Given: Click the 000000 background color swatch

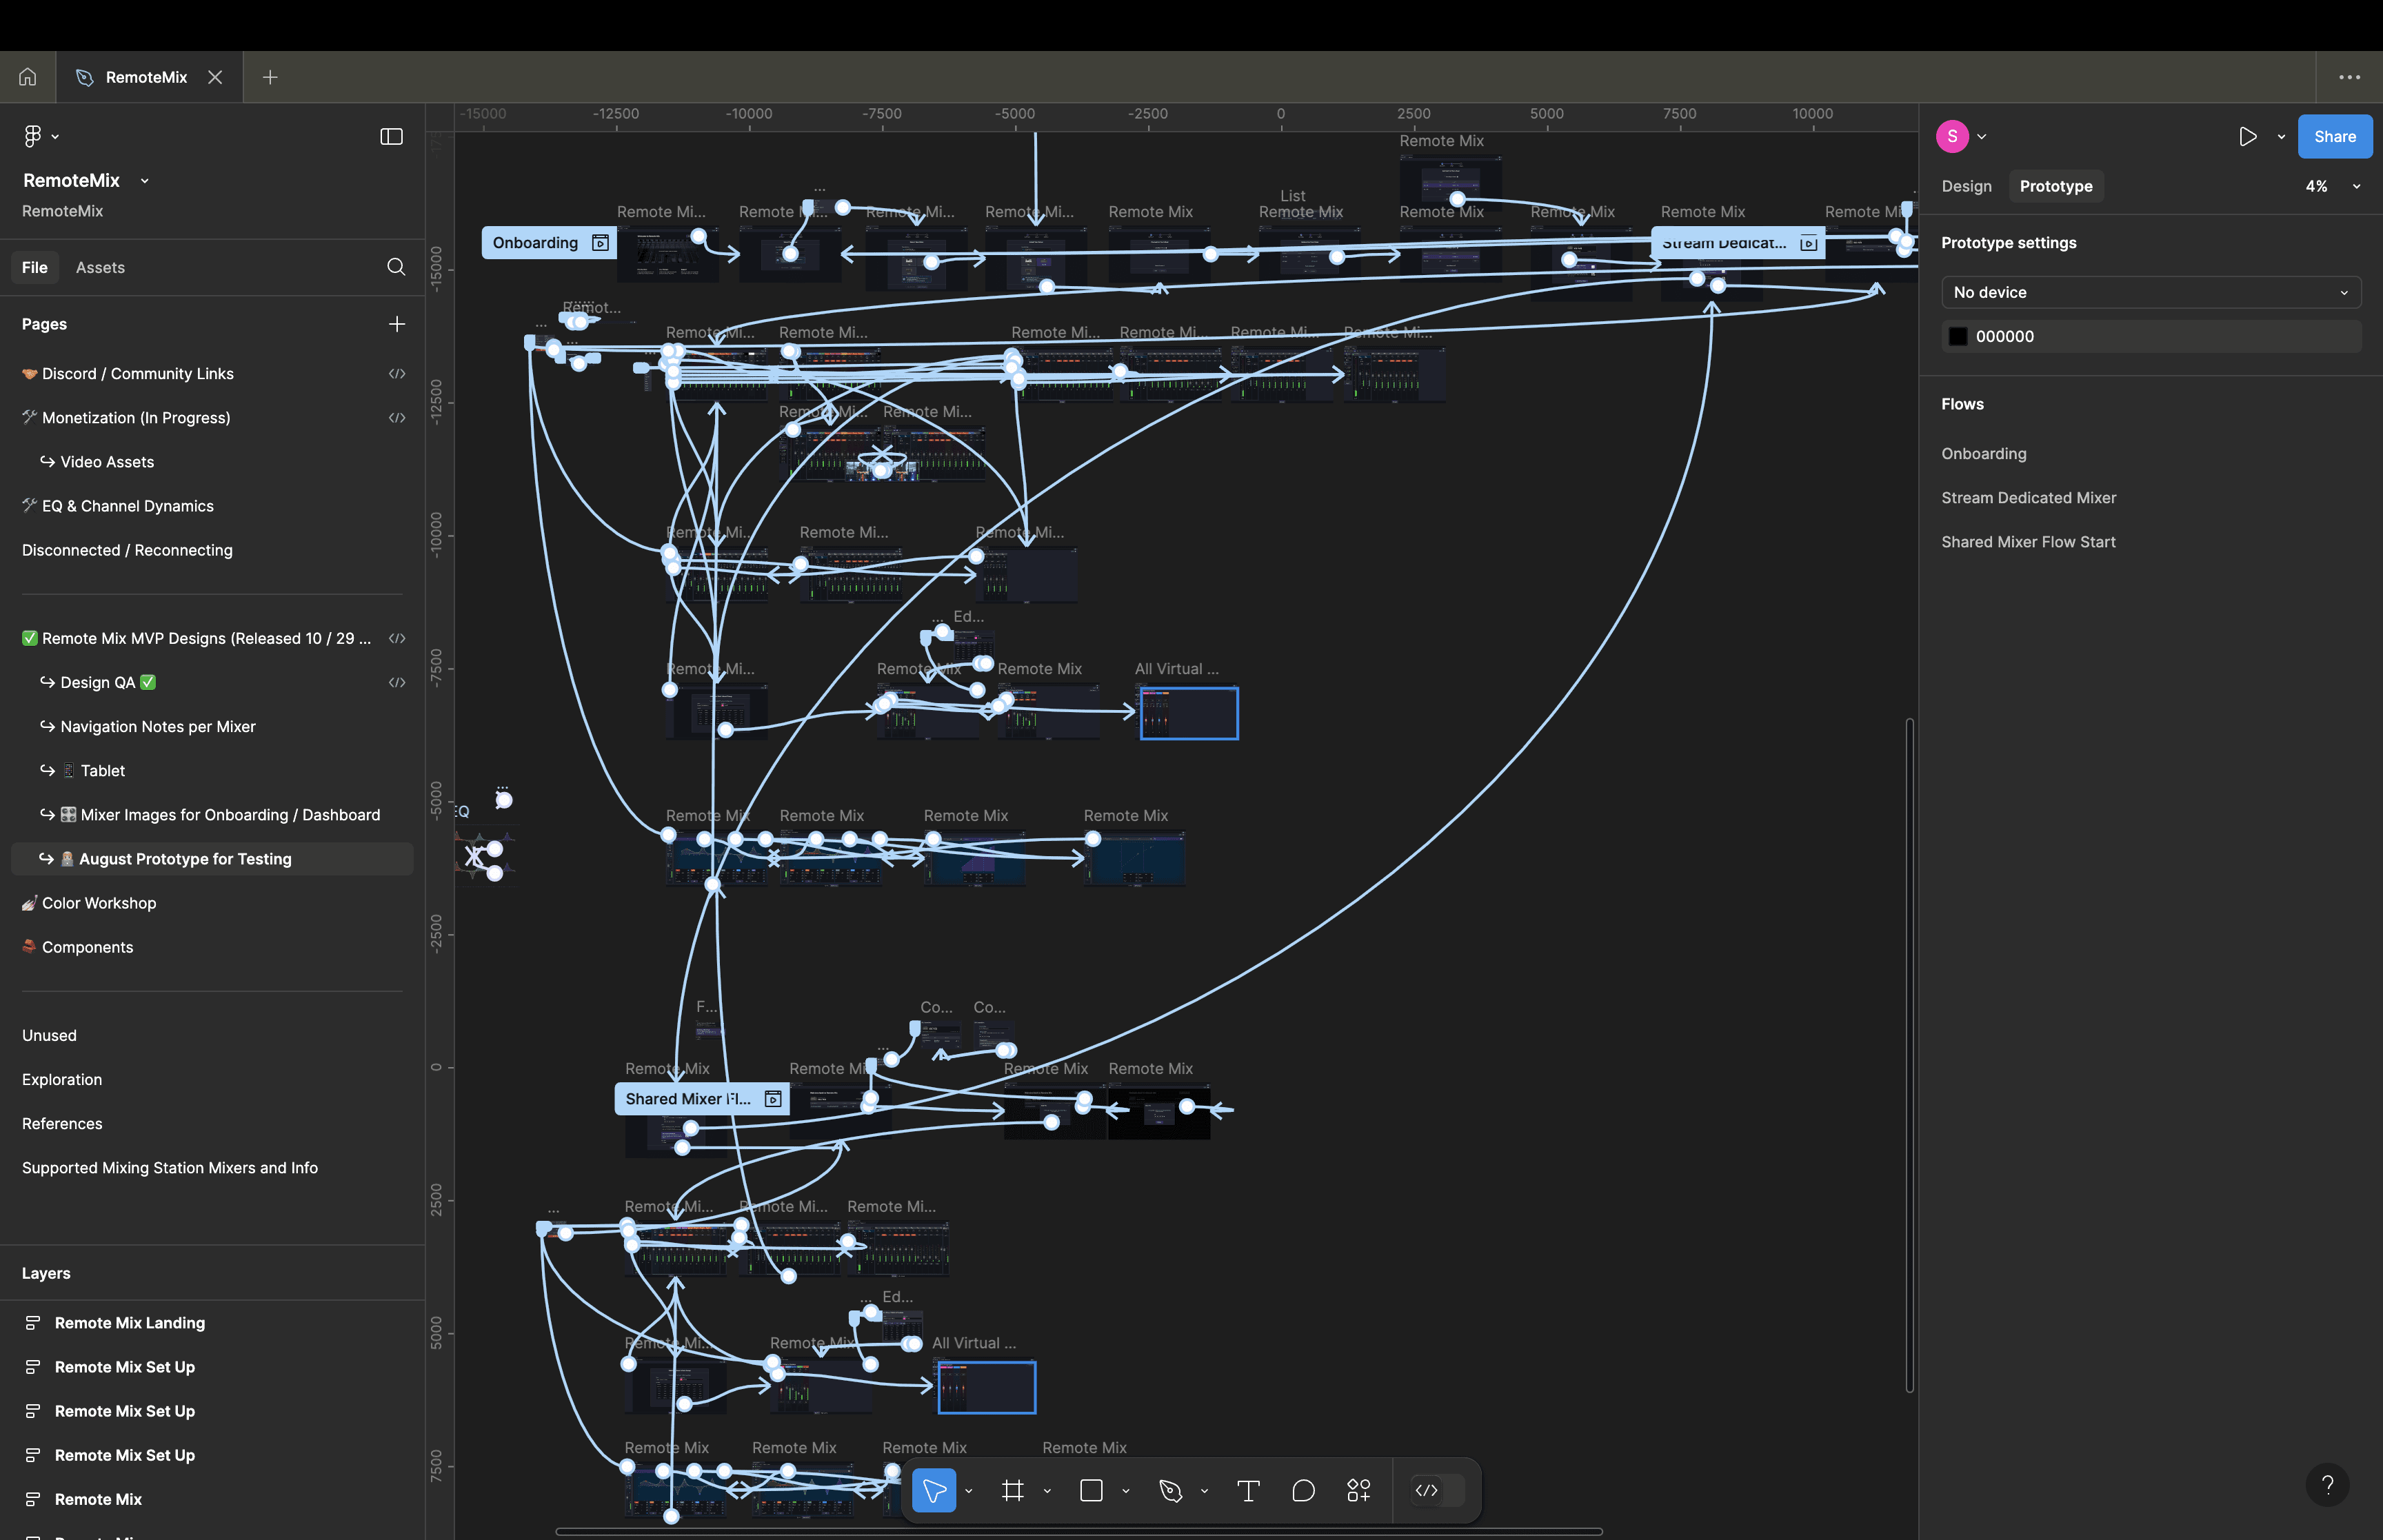Looking at the screenshot, I should point(1958,336).
